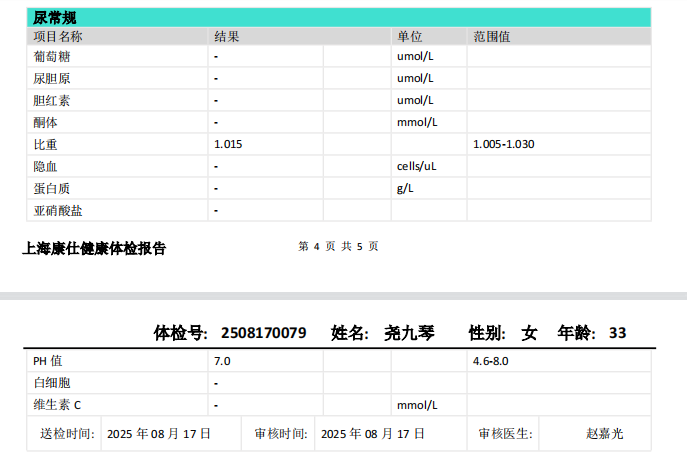This screenshot has height=475, width=687.
Task: Click the mmol/L unit for 酮体
Action: coord(417,122)
